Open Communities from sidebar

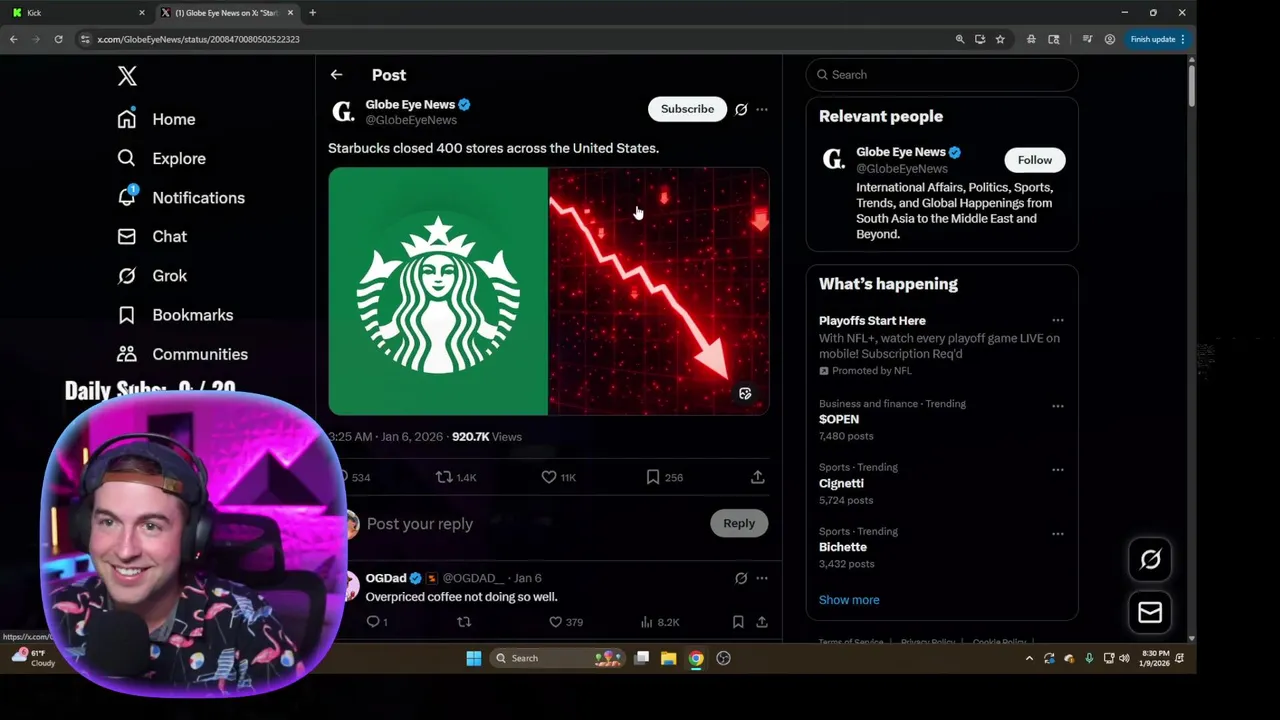click(182, 354)
